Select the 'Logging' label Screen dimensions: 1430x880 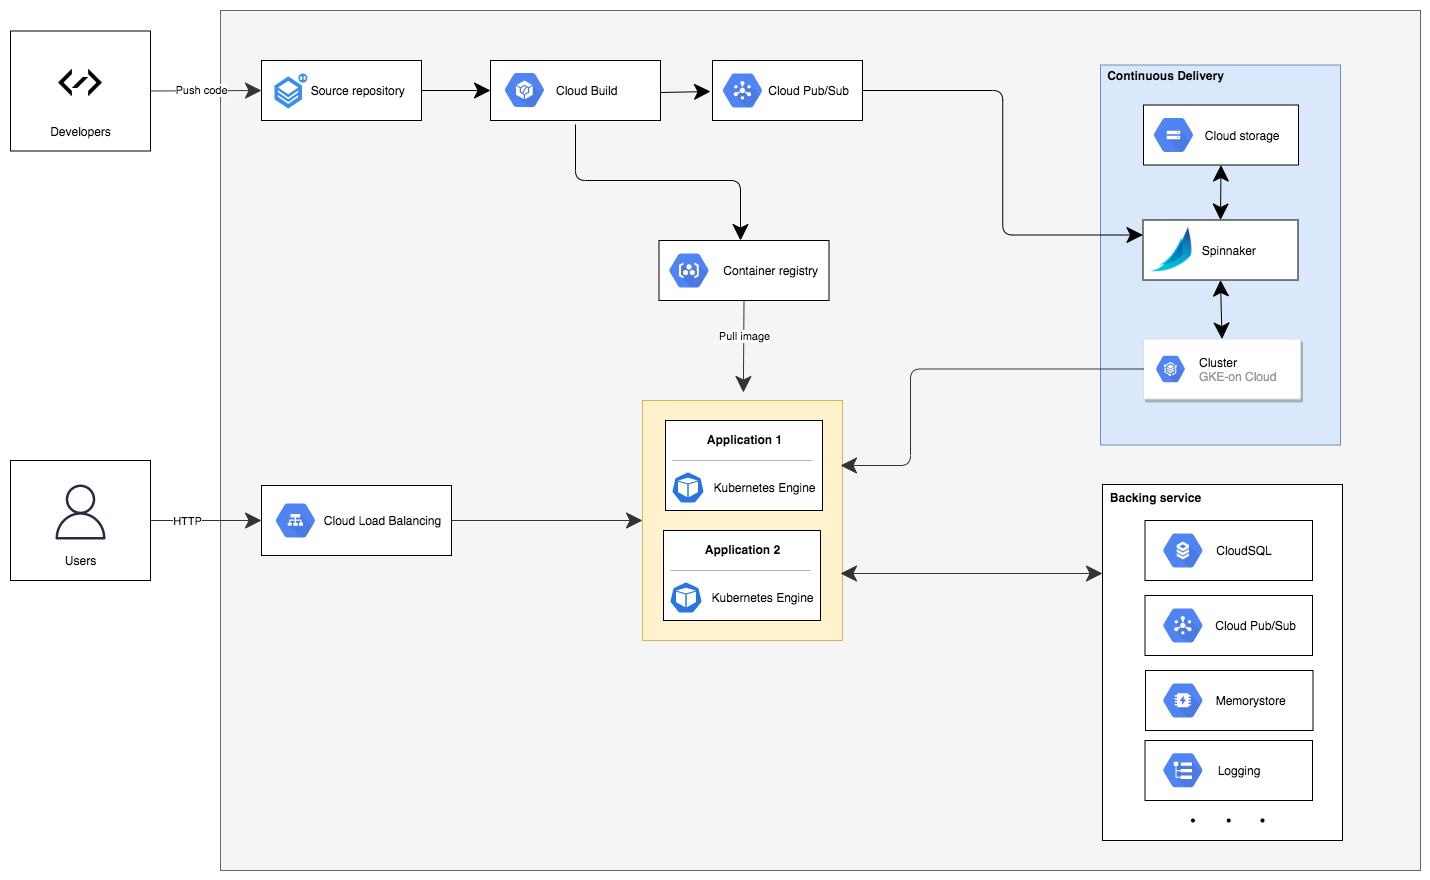(x=1238, y=771)
